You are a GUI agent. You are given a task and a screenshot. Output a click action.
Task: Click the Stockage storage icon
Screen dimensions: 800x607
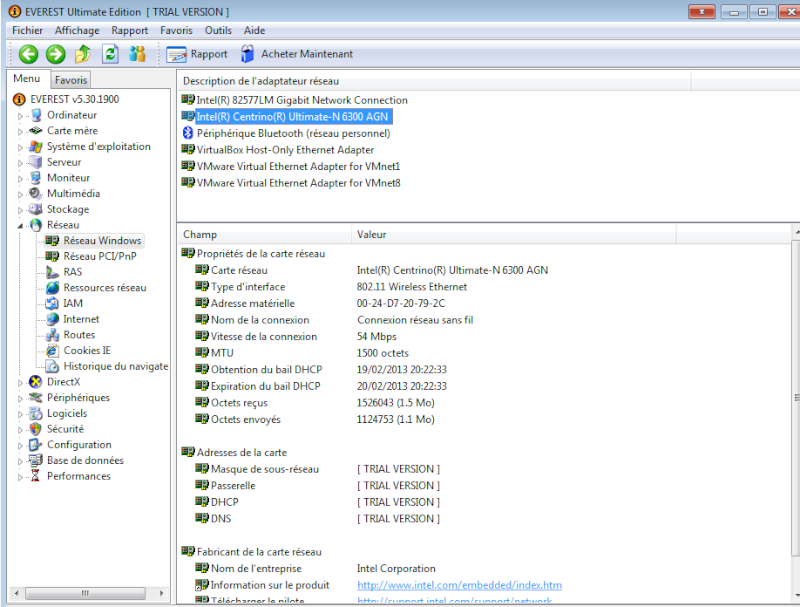click(x=36, y=210)
